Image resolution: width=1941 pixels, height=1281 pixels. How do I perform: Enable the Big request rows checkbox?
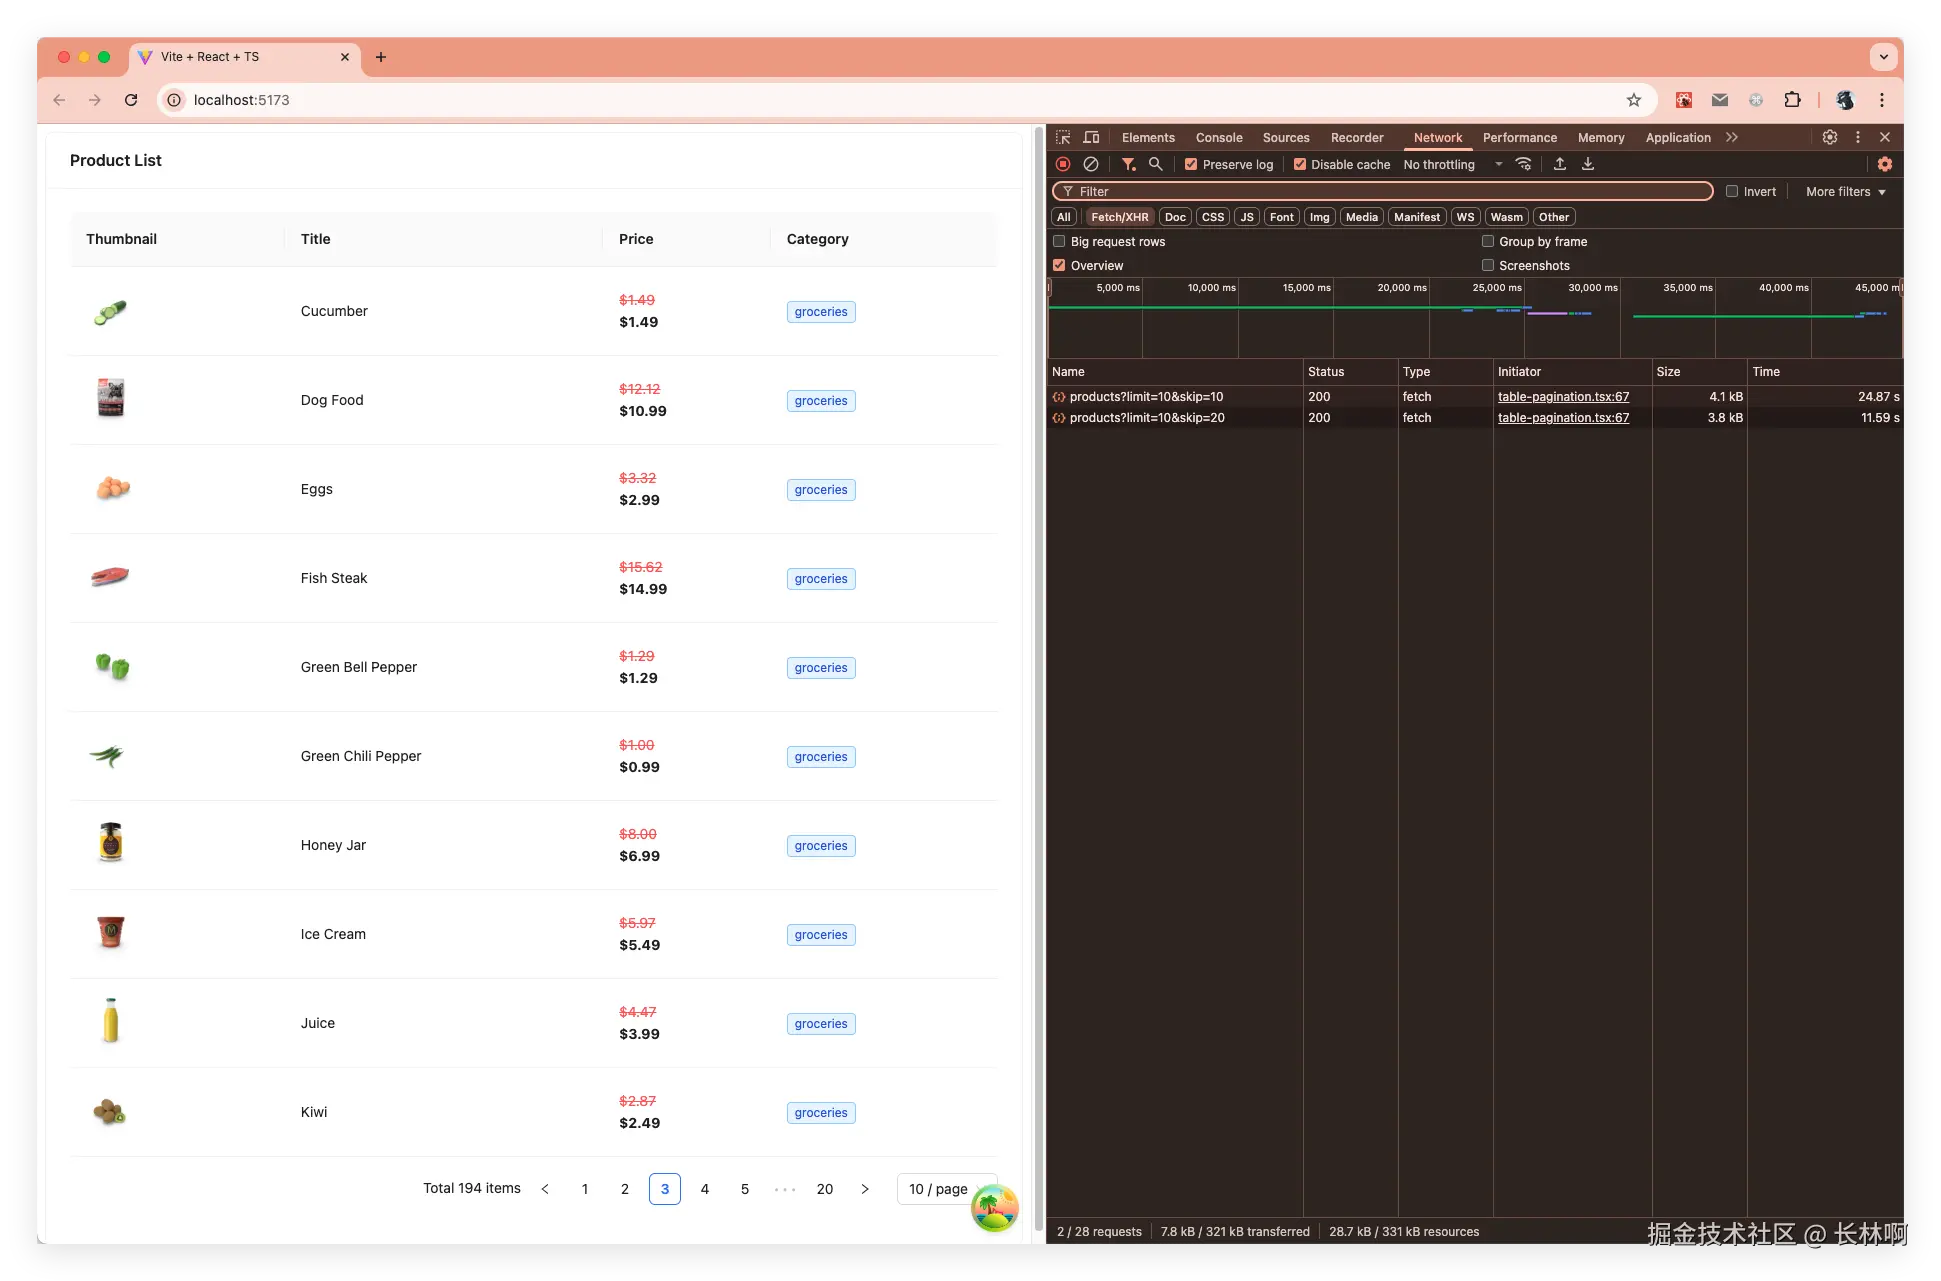click(1059, 241)
